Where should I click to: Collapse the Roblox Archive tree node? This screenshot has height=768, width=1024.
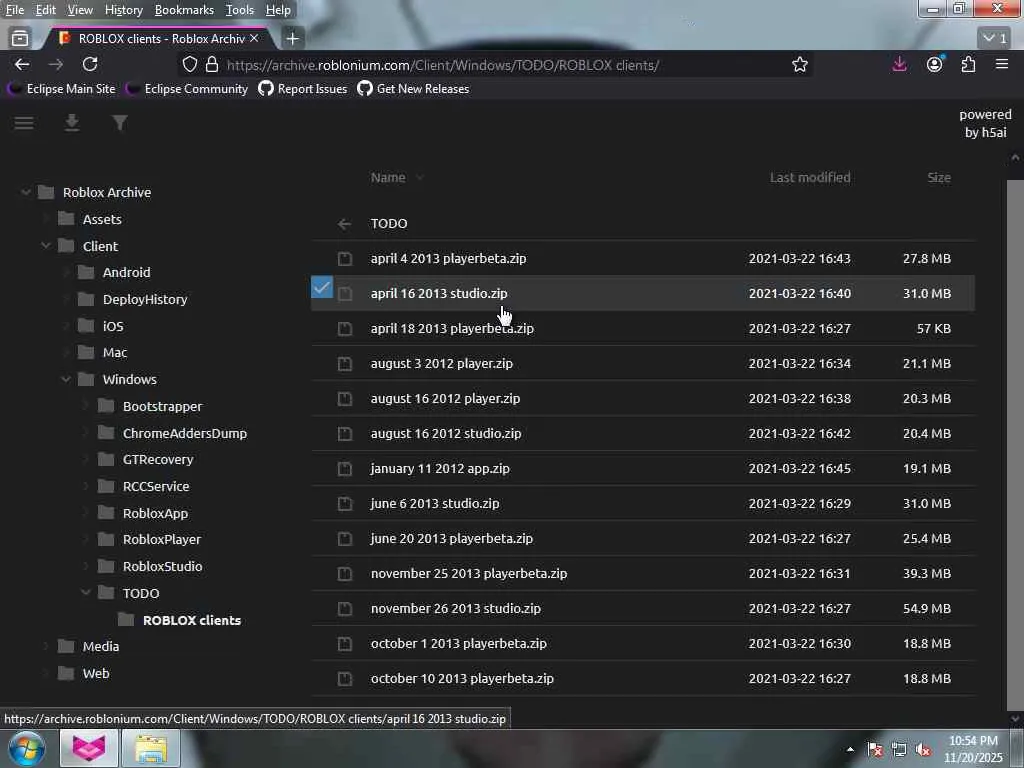point(25,192)
